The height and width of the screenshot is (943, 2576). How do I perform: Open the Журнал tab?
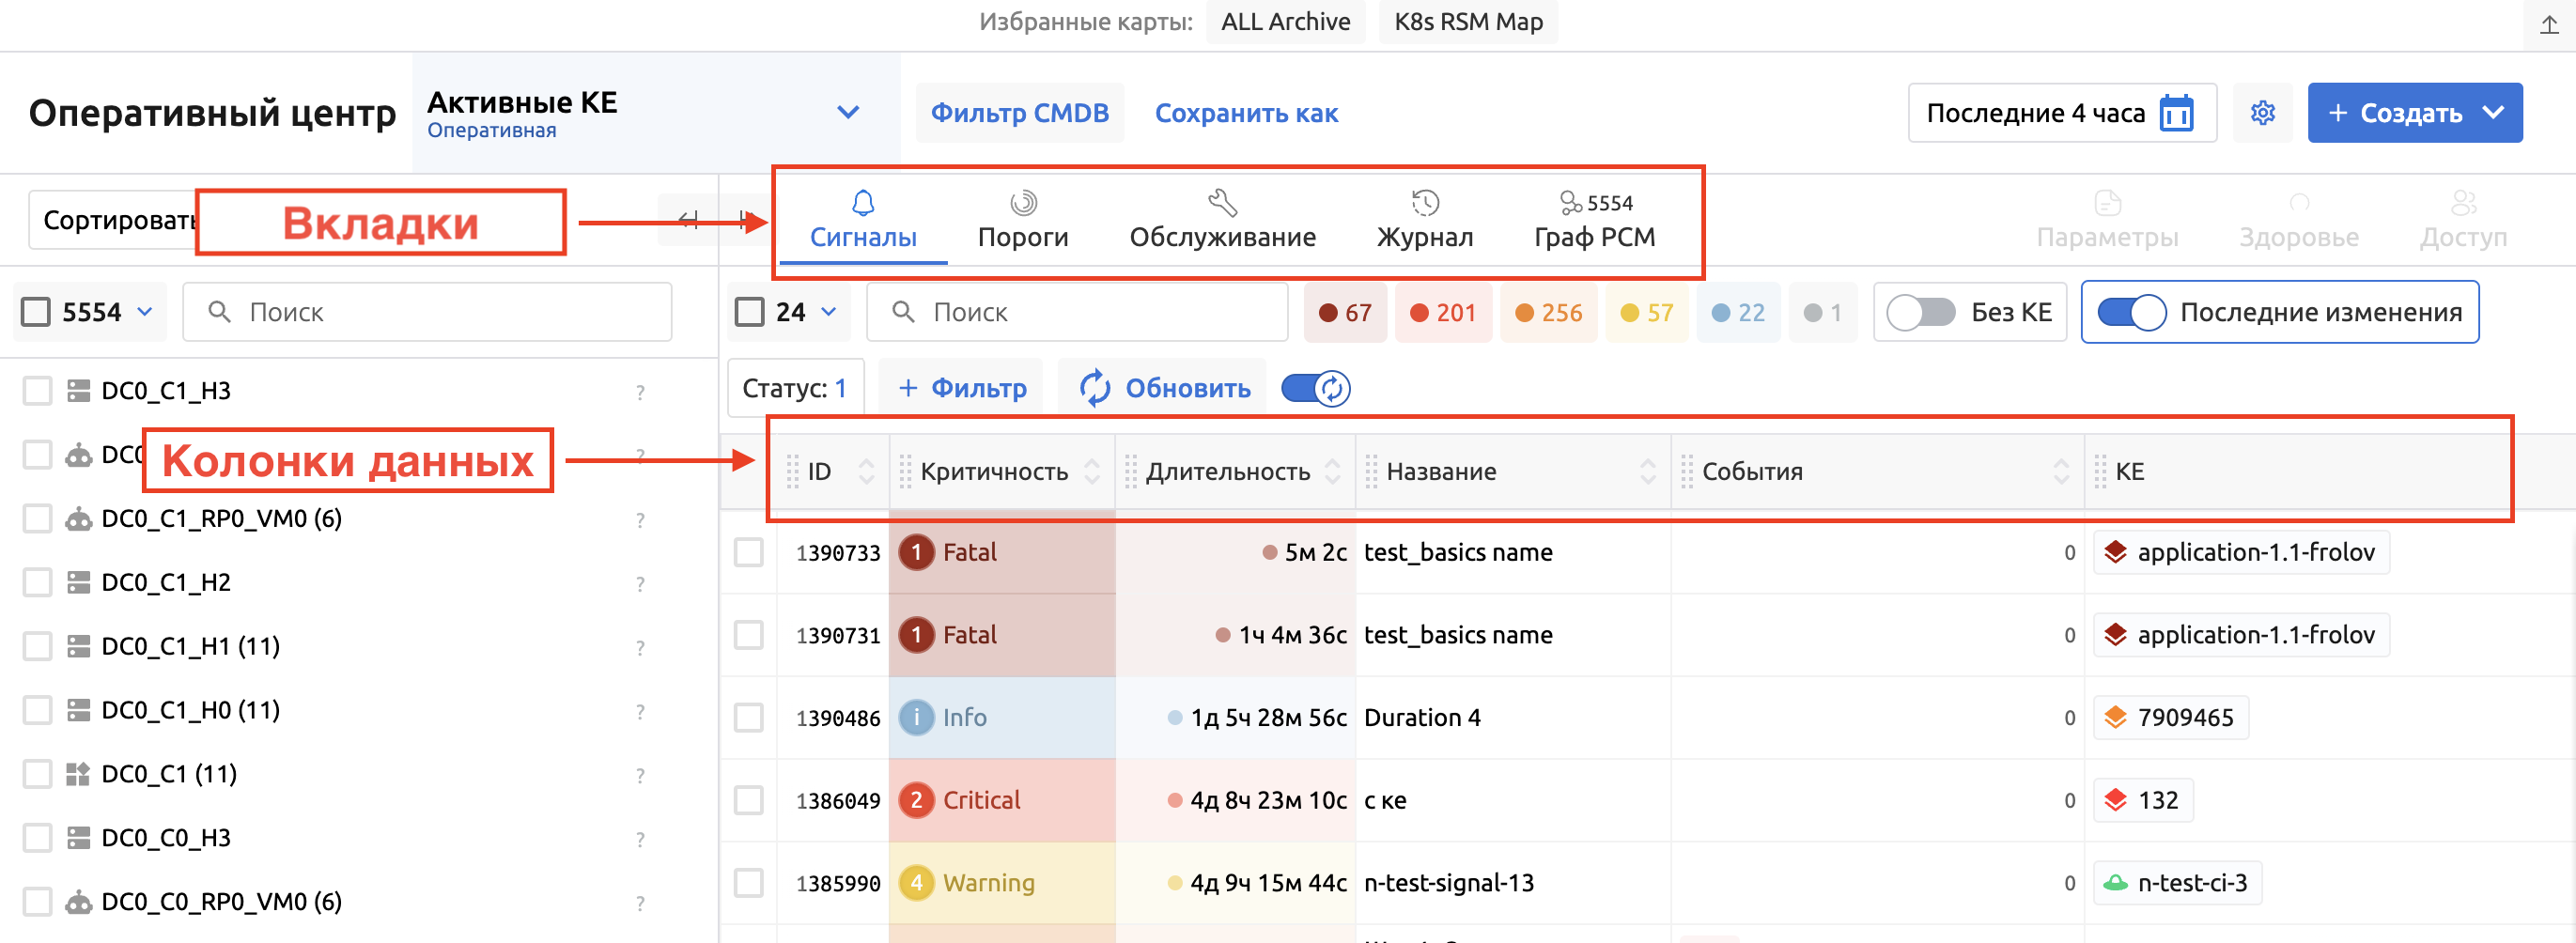point(1424,221)
